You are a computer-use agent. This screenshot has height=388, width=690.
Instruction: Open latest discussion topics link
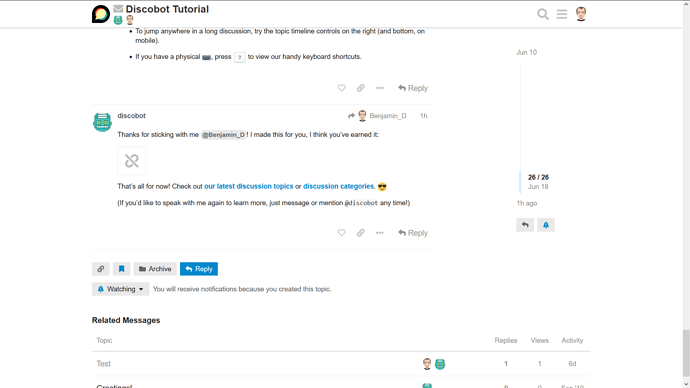click(x=249, y=186)
